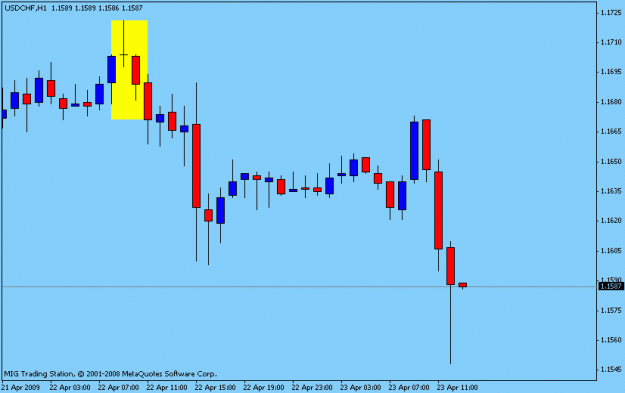Click the 1.1680 price axis label
625x393 pixels.
pos(611,102)
